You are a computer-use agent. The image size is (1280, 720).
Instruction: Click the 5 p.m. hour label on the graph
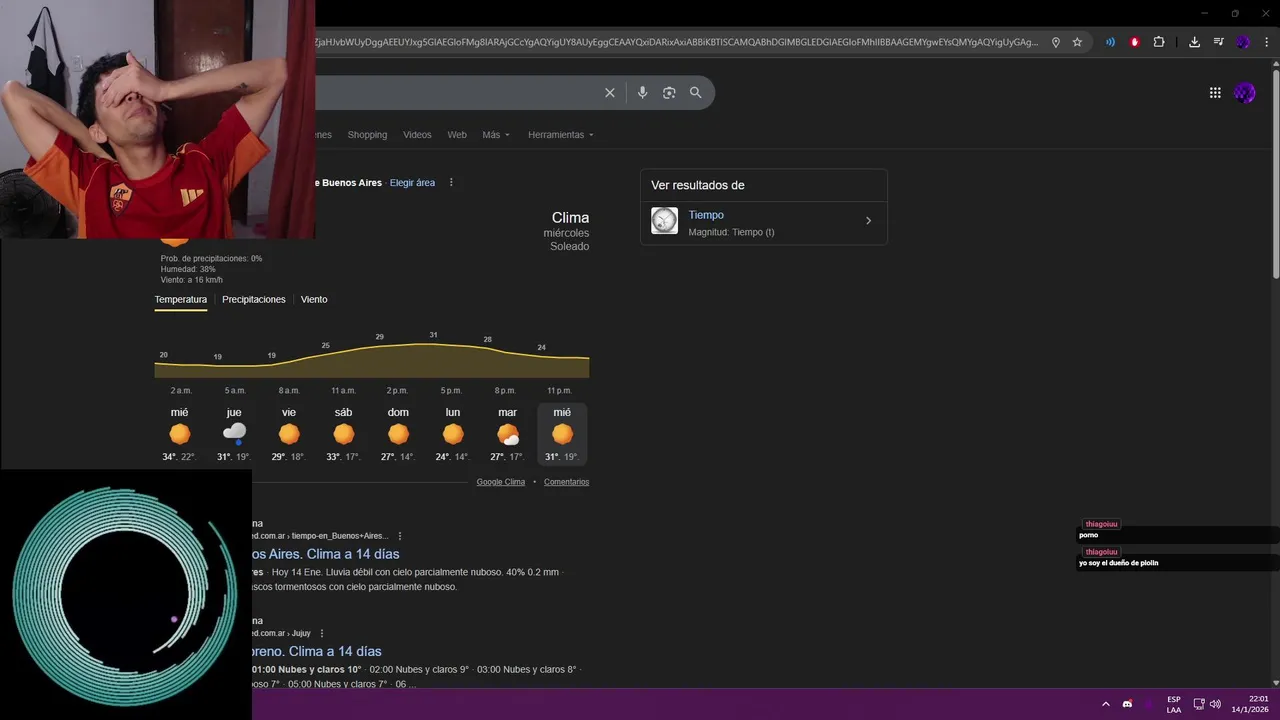[x=451, y=391]
